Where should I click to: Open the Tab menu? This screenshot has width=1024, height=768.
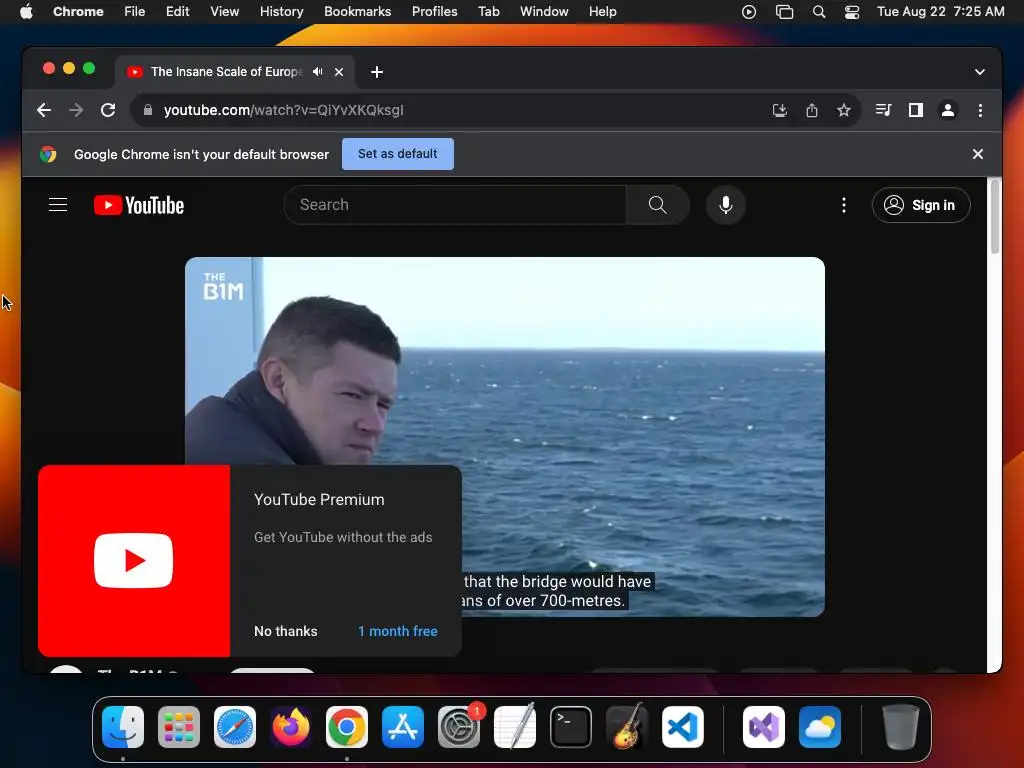point(488,11)
